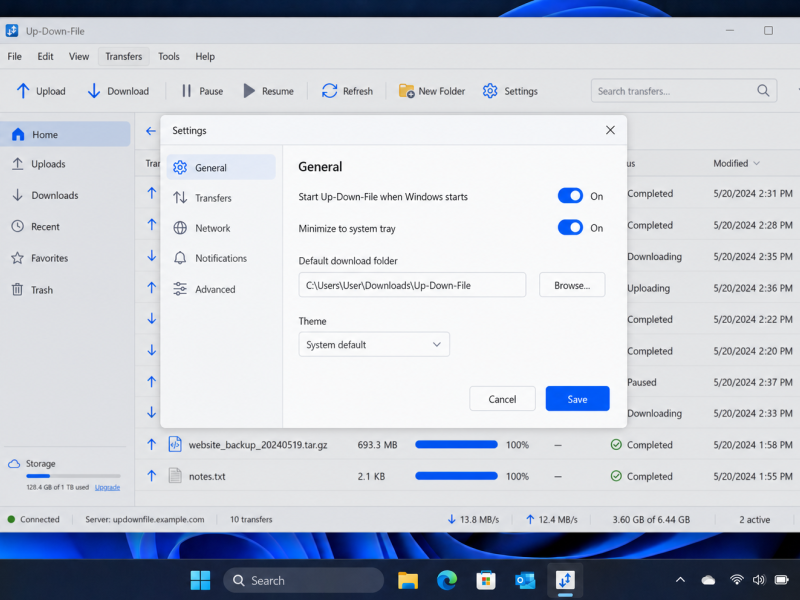This screenshot has width=800, height=600.
Task: Click the Completed check icon for notes.txt
Action: click(616, 476)
